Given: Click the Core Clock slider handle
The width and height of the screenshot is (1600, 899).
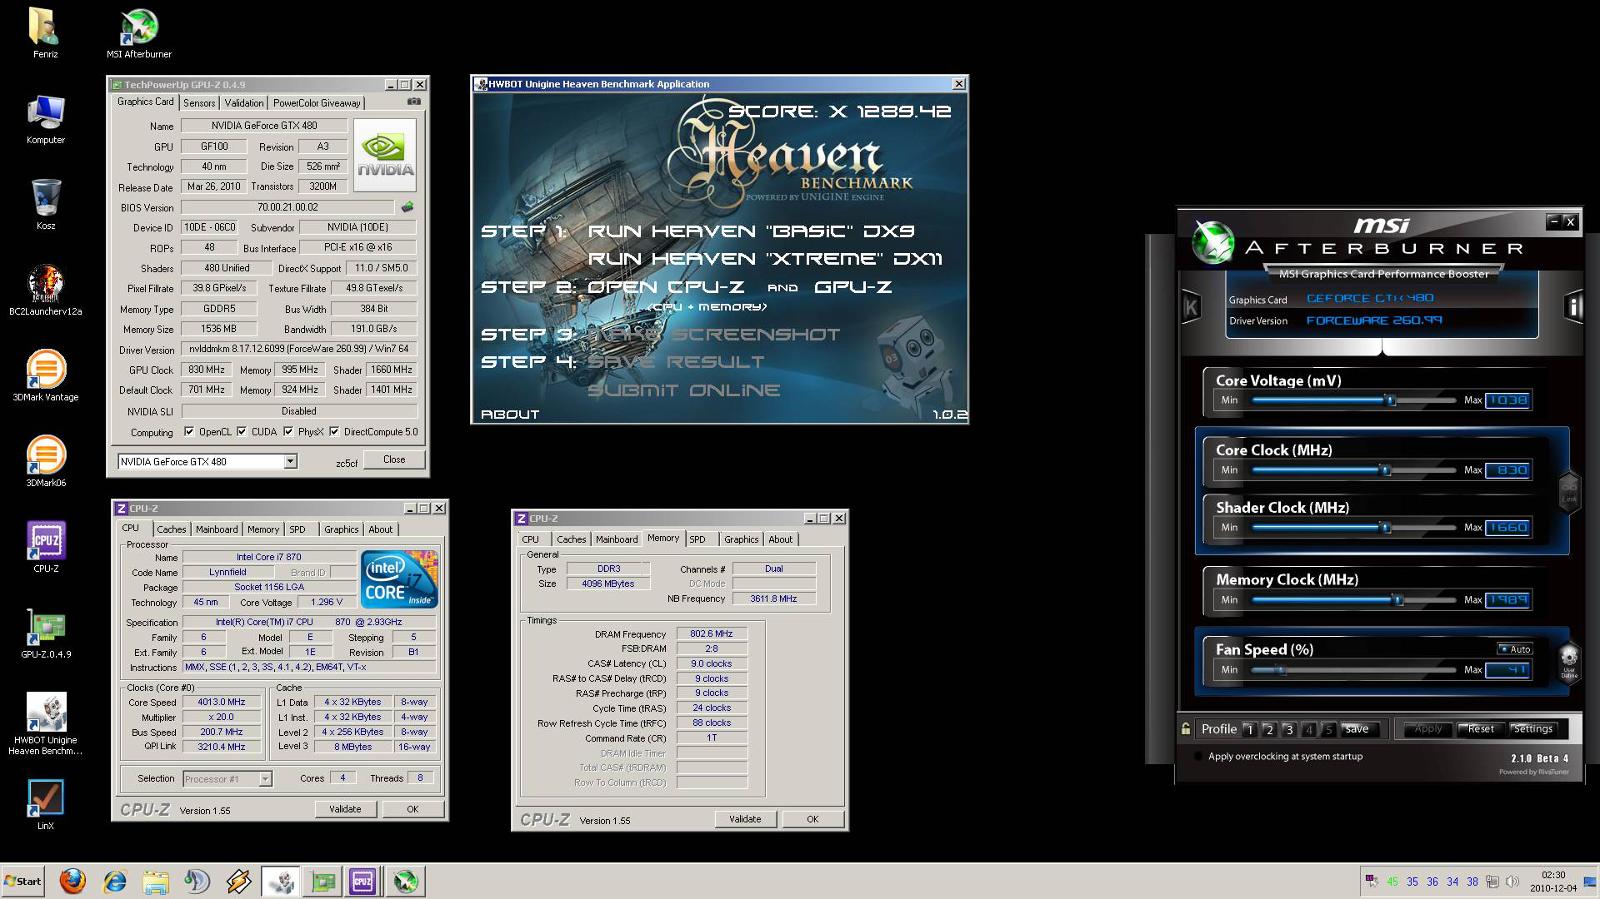Looking at the screenshot, I should tap(1385, 470).
